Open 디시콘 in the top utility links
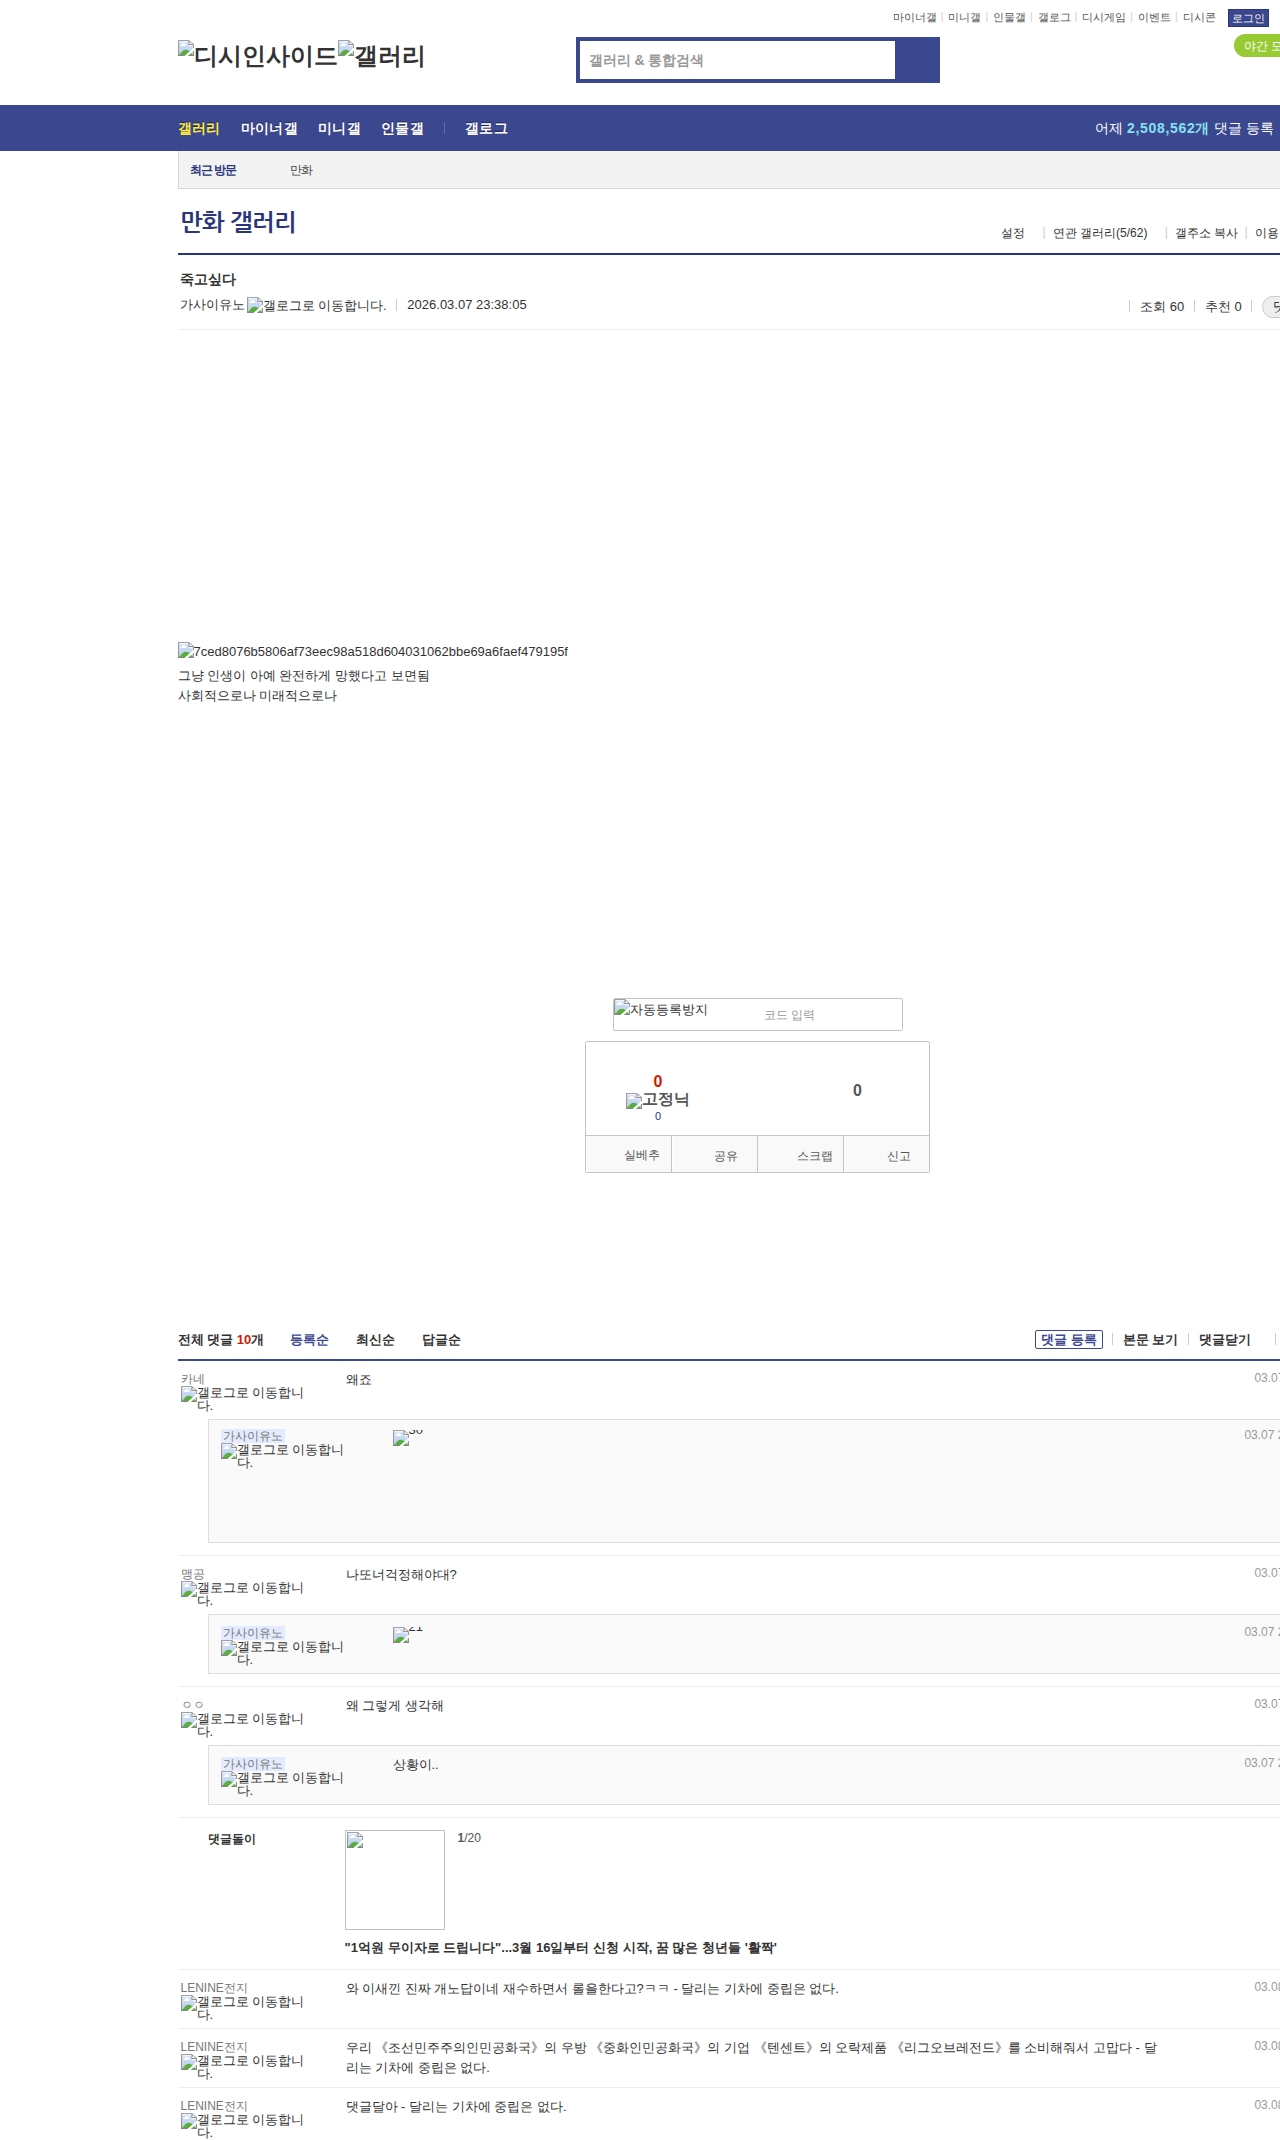This screenshot has width=1280, height=2140. 1199,18
